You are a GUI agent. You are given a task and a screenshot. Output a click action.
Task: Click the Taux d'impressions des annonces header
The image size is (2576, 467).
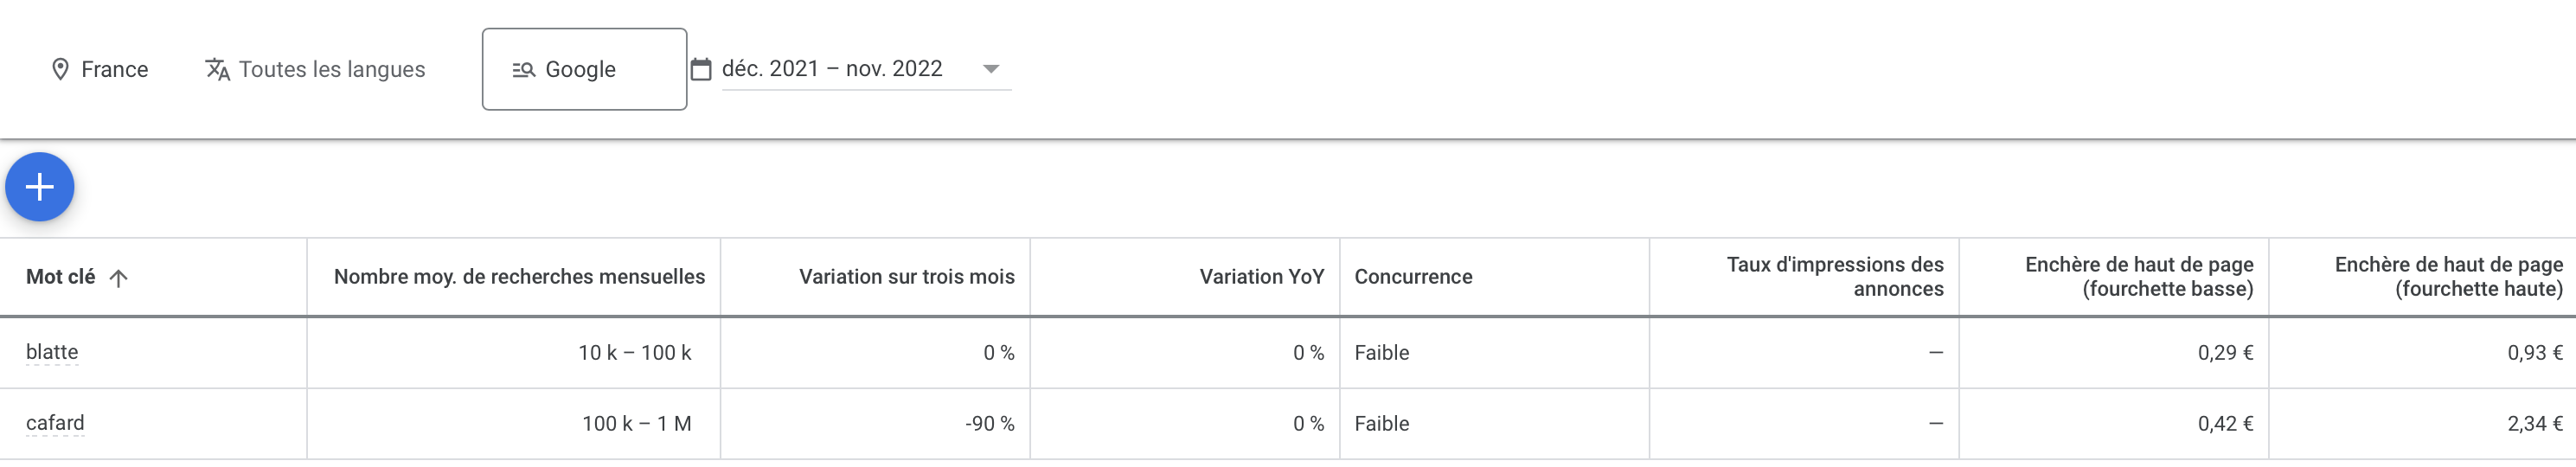click(1834, 277)
